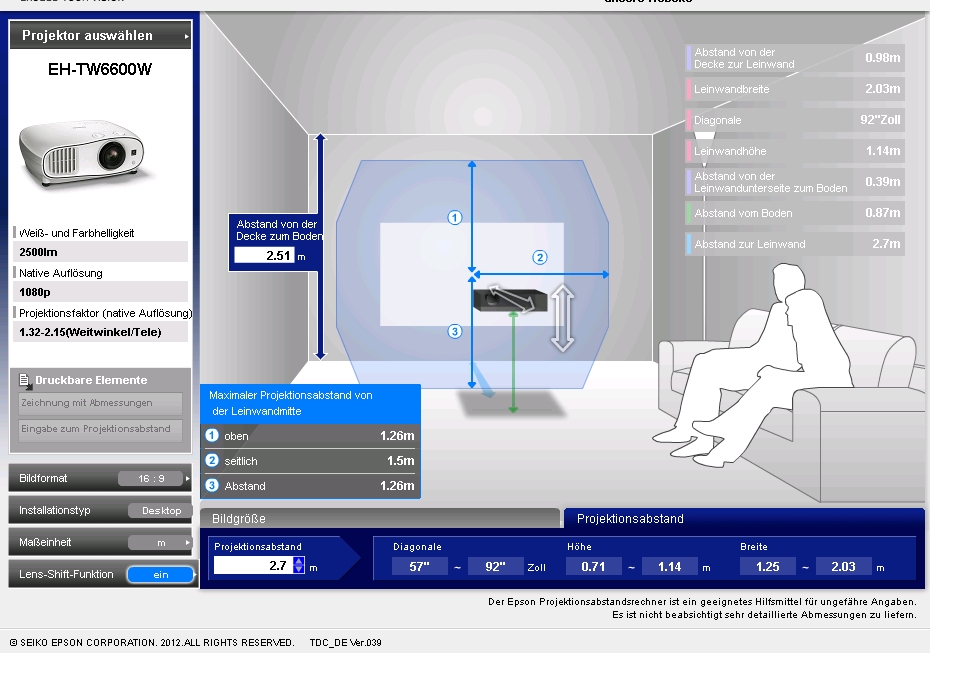Click the green floor-distance arrow
The height and width of the screenshot is (675, 973).
[x=513, y=362]
